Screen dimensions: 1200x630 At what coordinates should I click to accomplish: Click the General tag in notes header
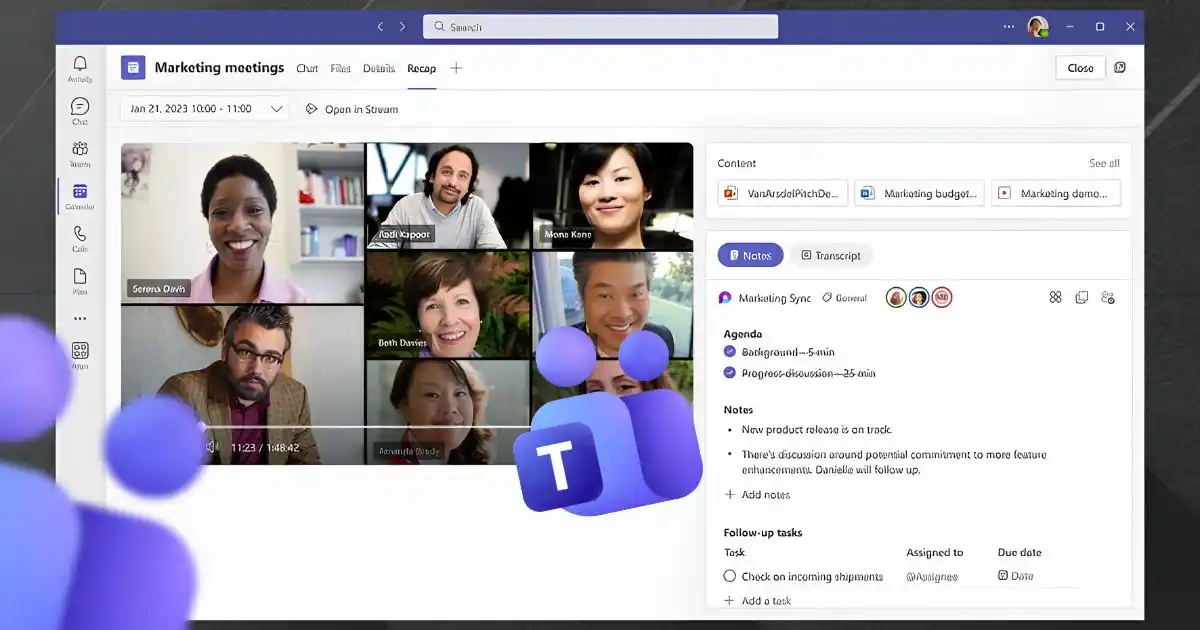(x=844, y=298)
